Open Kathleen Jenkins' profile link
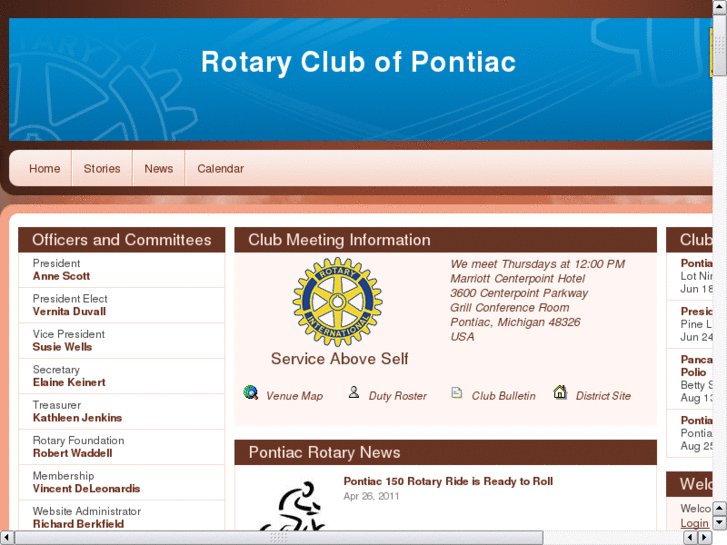727x545 pixels. point(77,417)
